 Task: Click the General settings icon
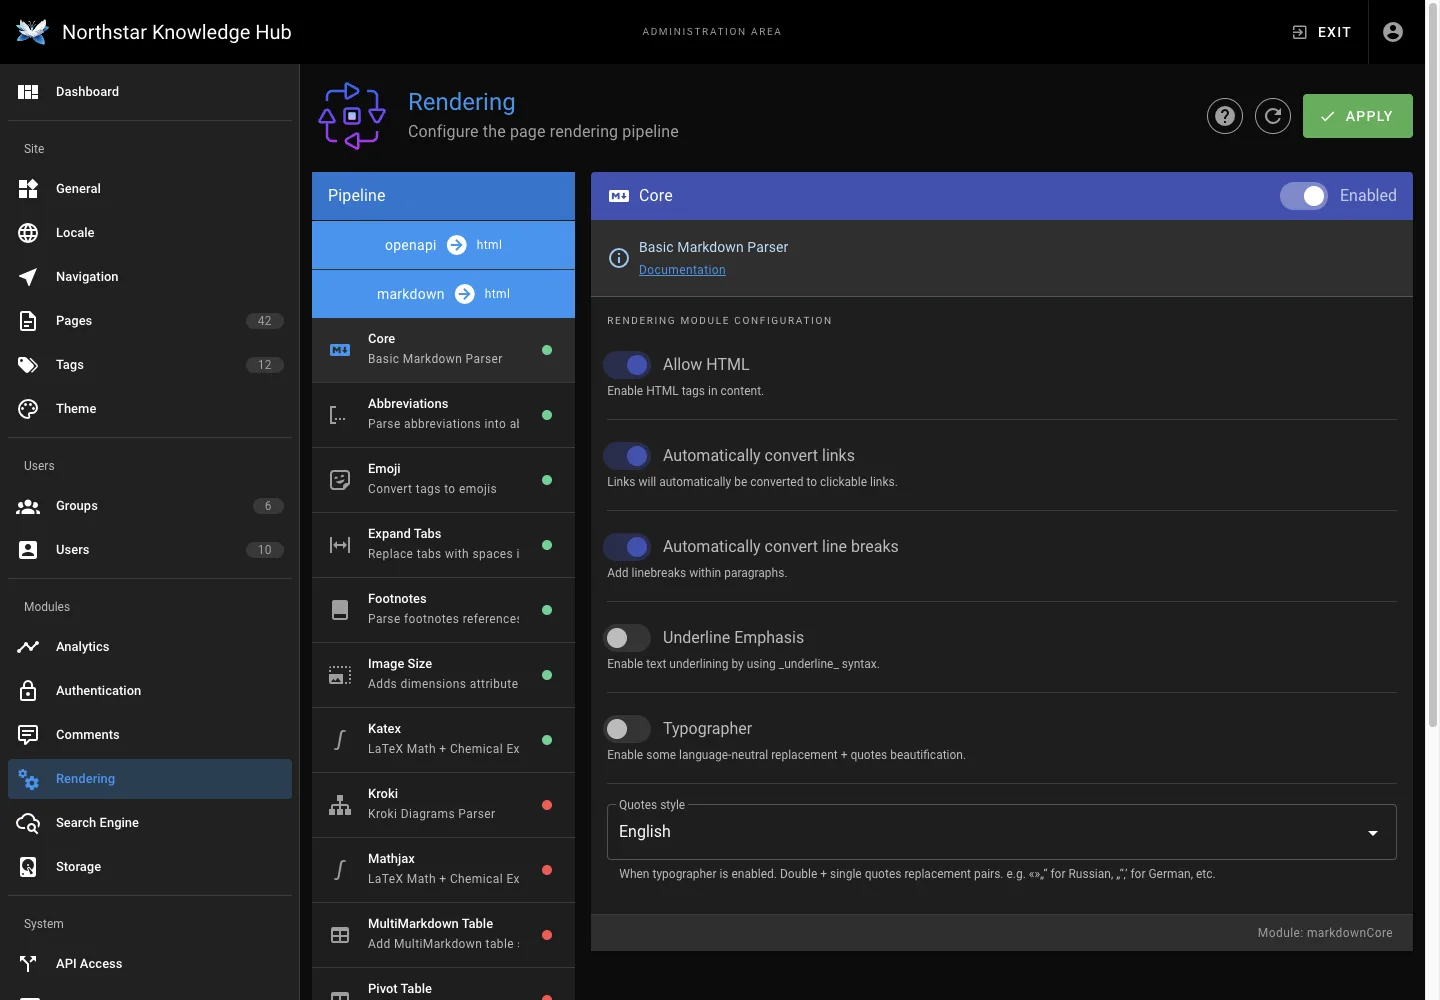coord(28,189)
